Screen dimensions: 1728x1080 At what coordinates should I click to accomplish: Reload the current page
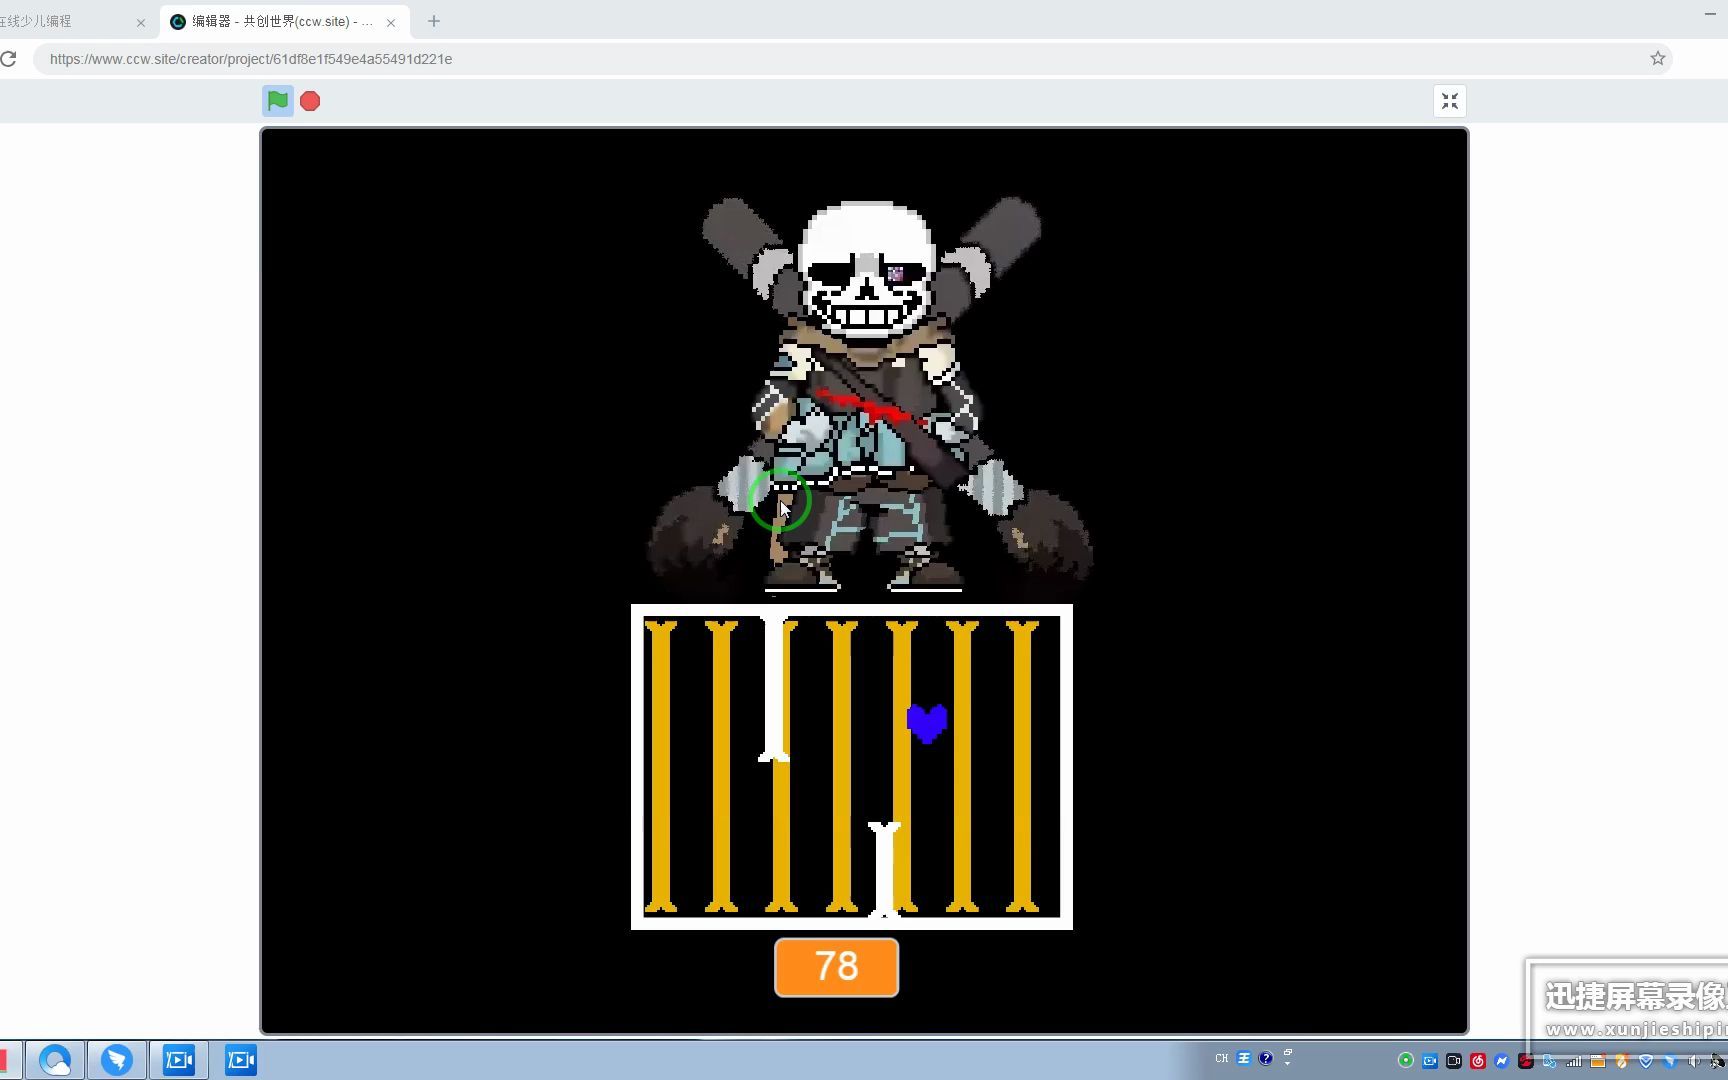point(9,59)
